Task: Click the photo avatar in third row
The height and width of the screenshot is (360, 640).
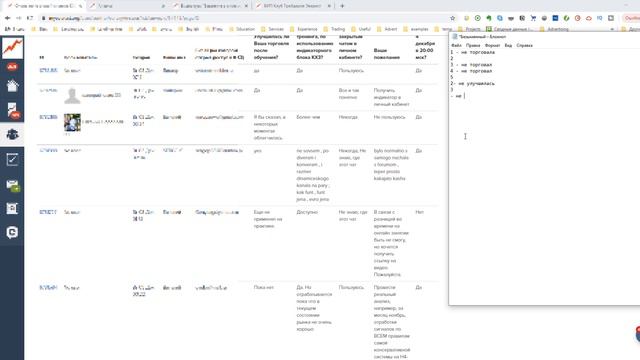Action: [72, 122]
